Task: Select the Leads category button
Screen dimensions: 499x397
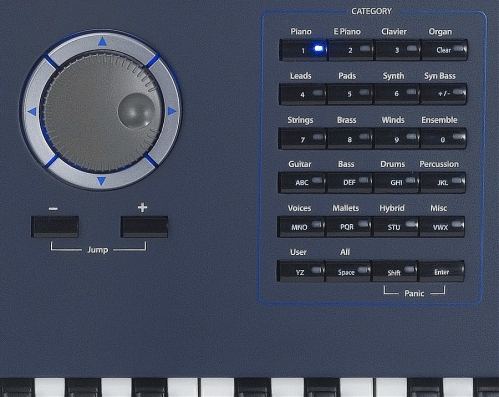Action: click(303, 94)
